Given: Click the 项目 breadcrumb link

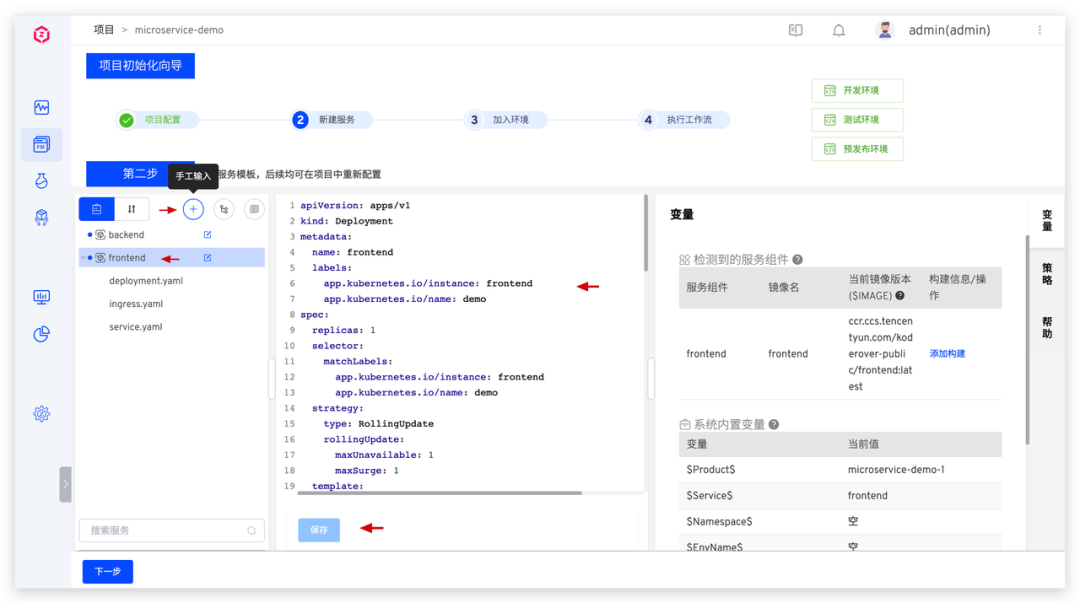Looking at the screenshot, I should coord(104,30).
